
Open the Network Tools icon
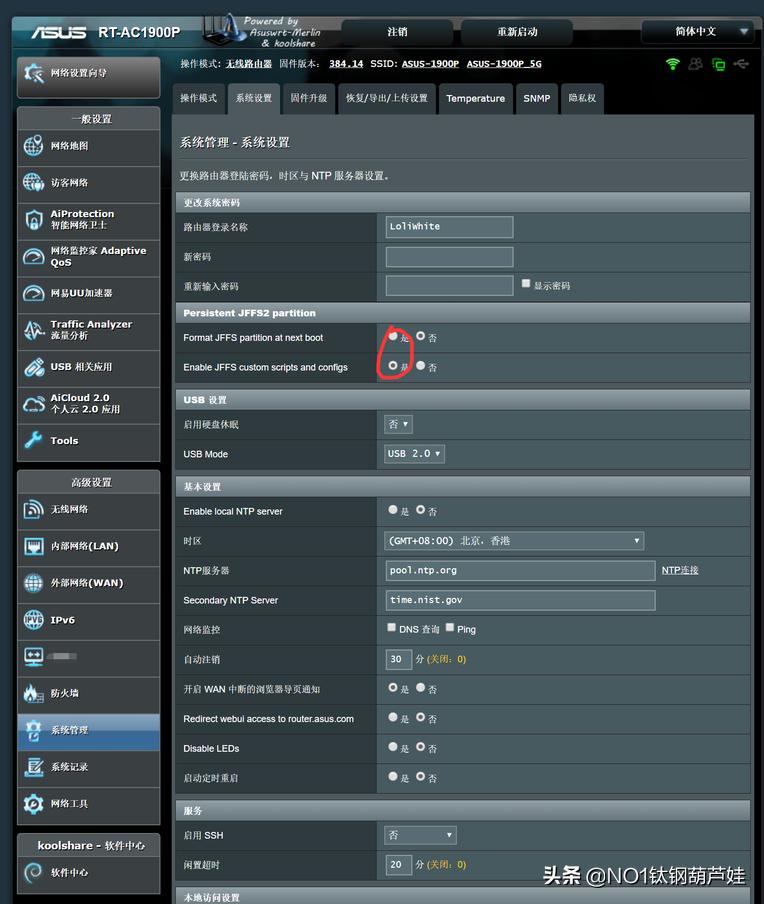click(33, 804)
